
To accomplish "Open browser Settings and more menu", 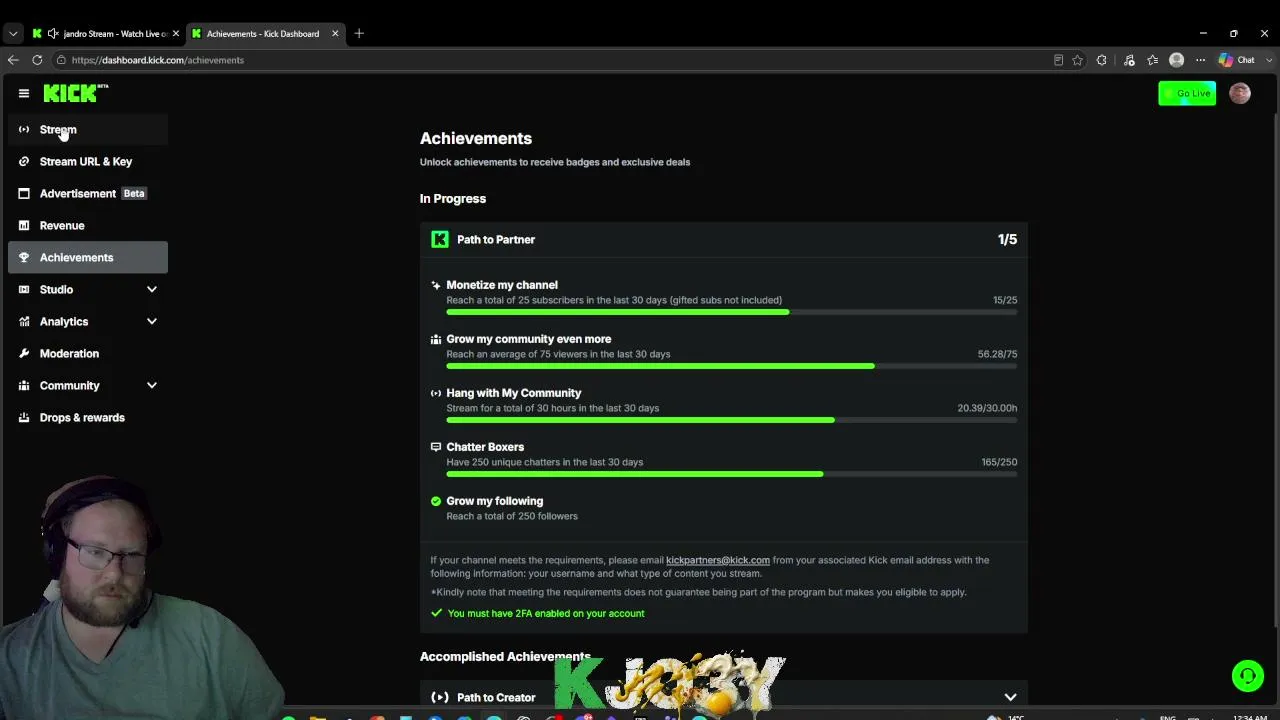I will click(x=1201, y=60).
